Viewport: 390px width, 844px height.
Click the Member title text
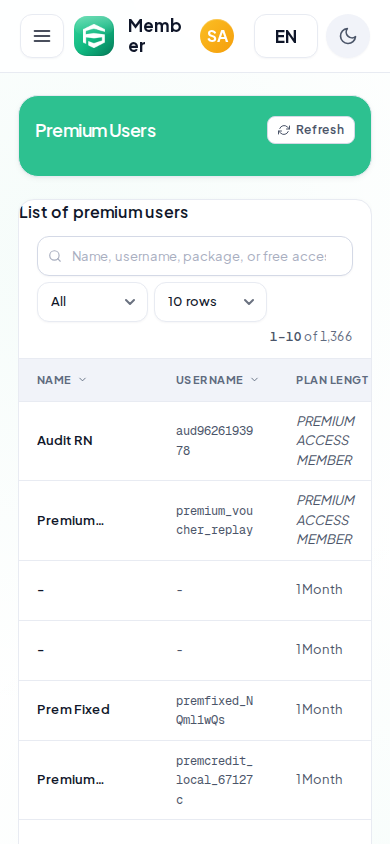coord(154,36)
